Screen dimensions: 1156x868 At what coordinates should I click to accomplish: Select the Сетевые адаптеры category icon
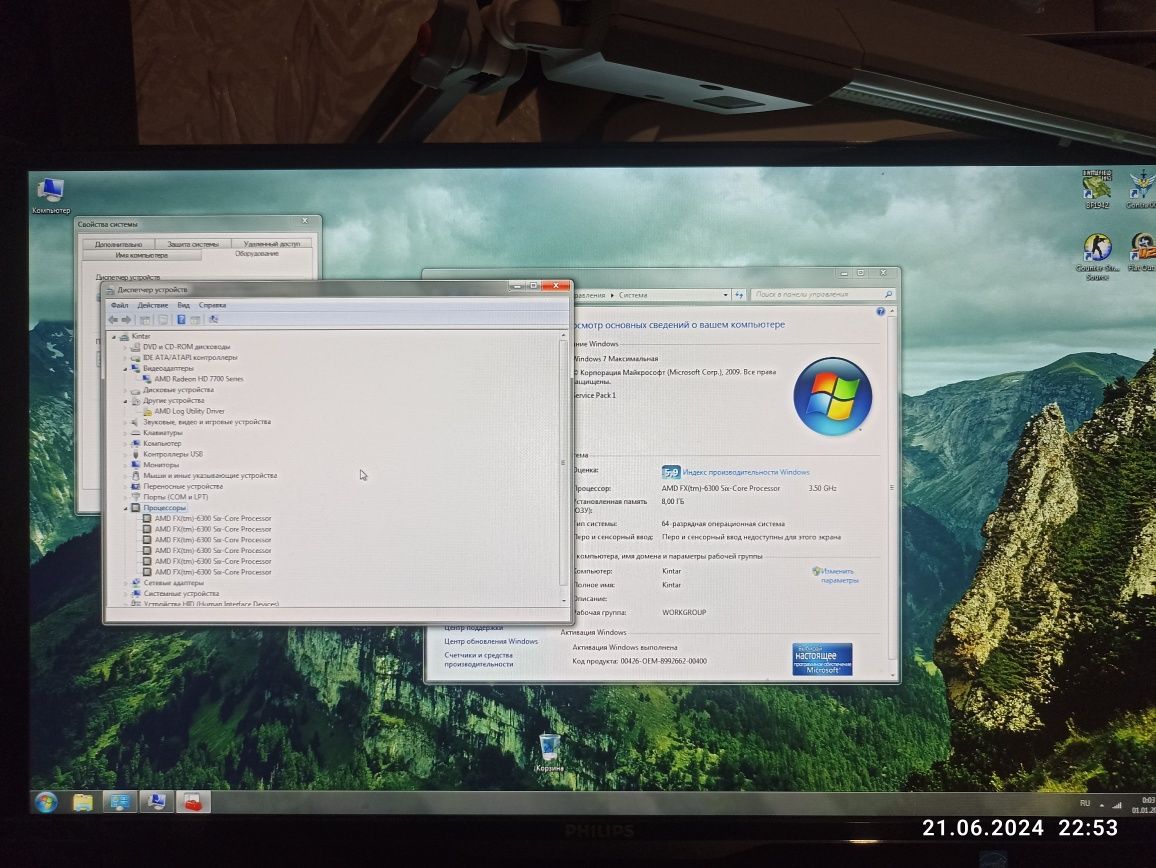pos(136,583)
